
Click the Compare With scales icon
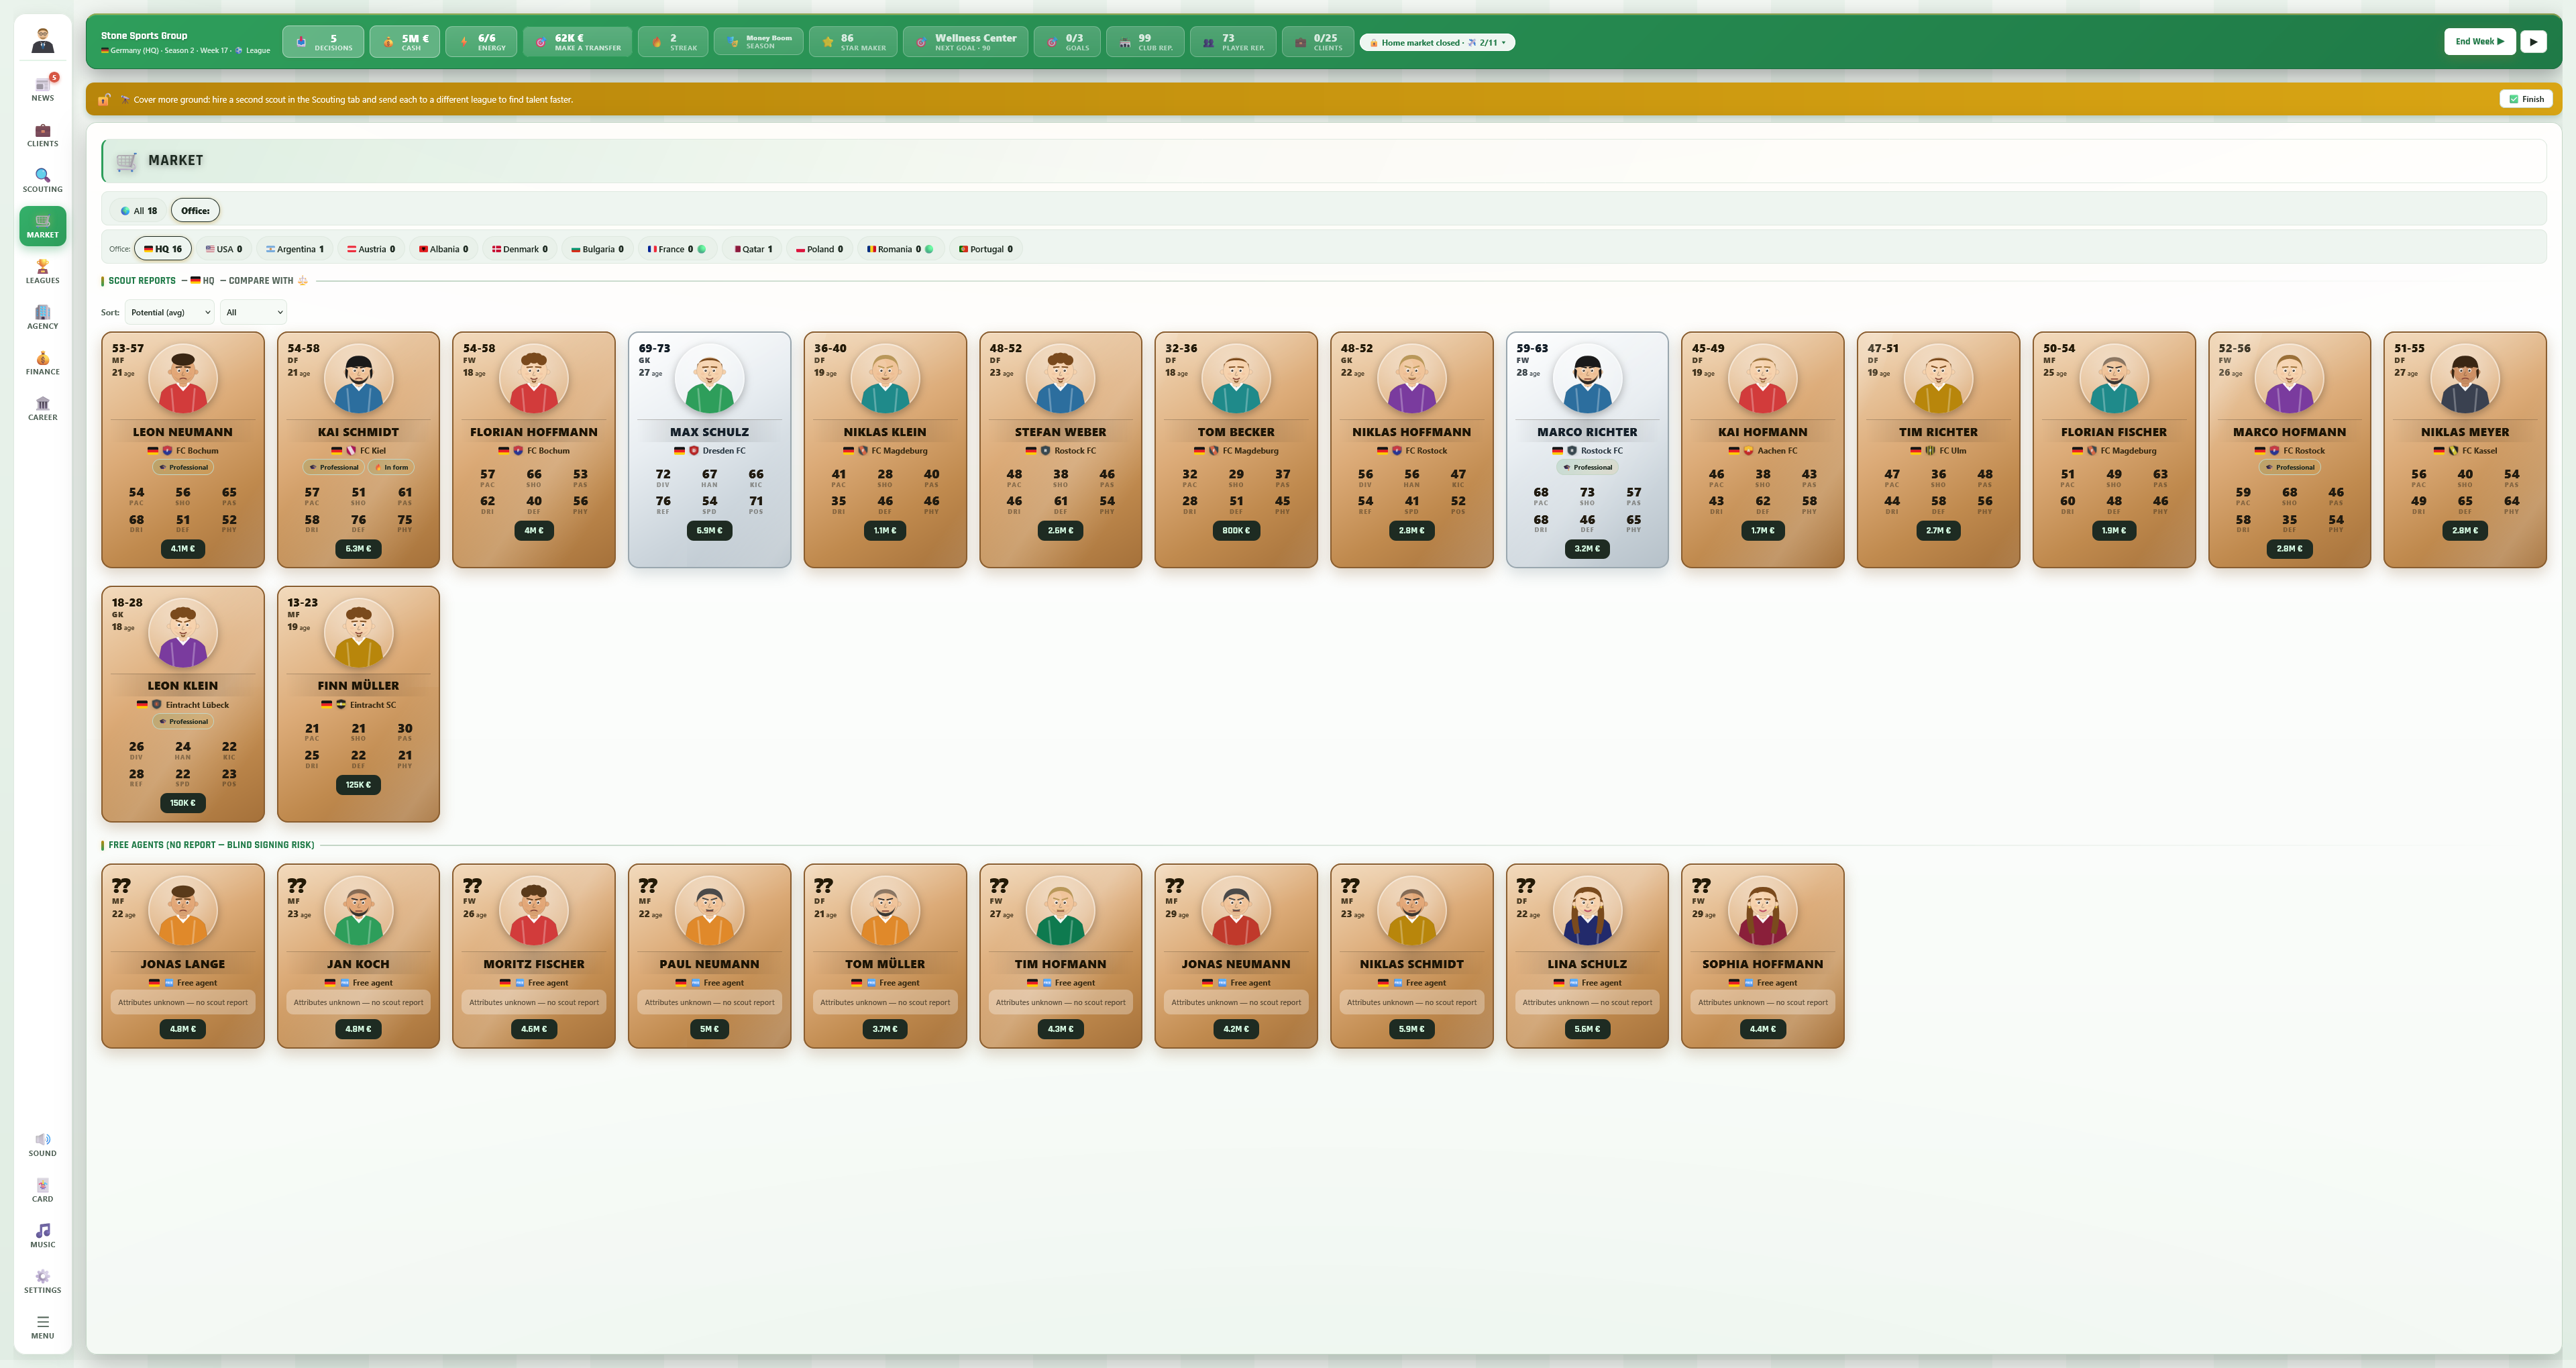pyautogui.click(x=303, y=281)
